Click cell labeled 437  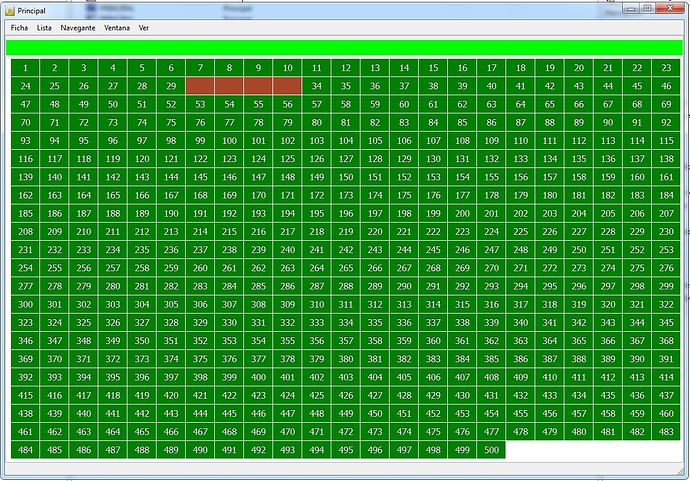pos(666,395)
